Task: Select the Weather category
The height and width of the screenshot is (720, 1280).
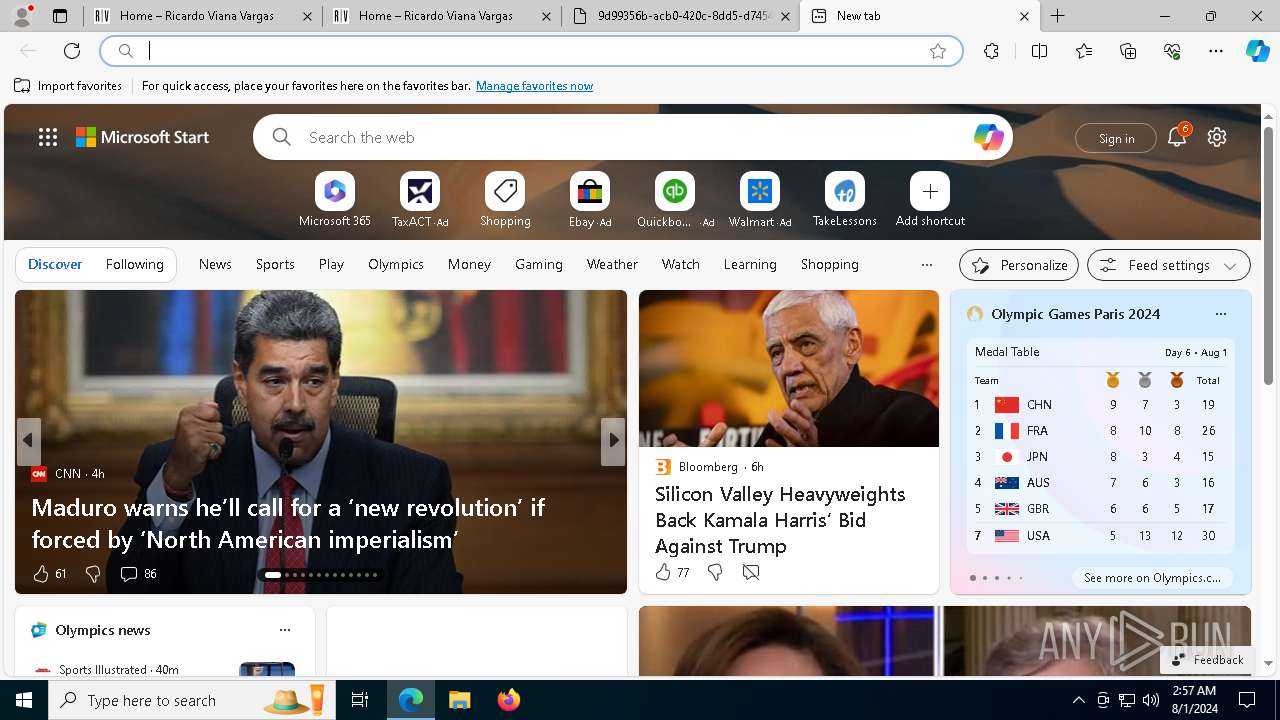Action: (x=612, y=264)
